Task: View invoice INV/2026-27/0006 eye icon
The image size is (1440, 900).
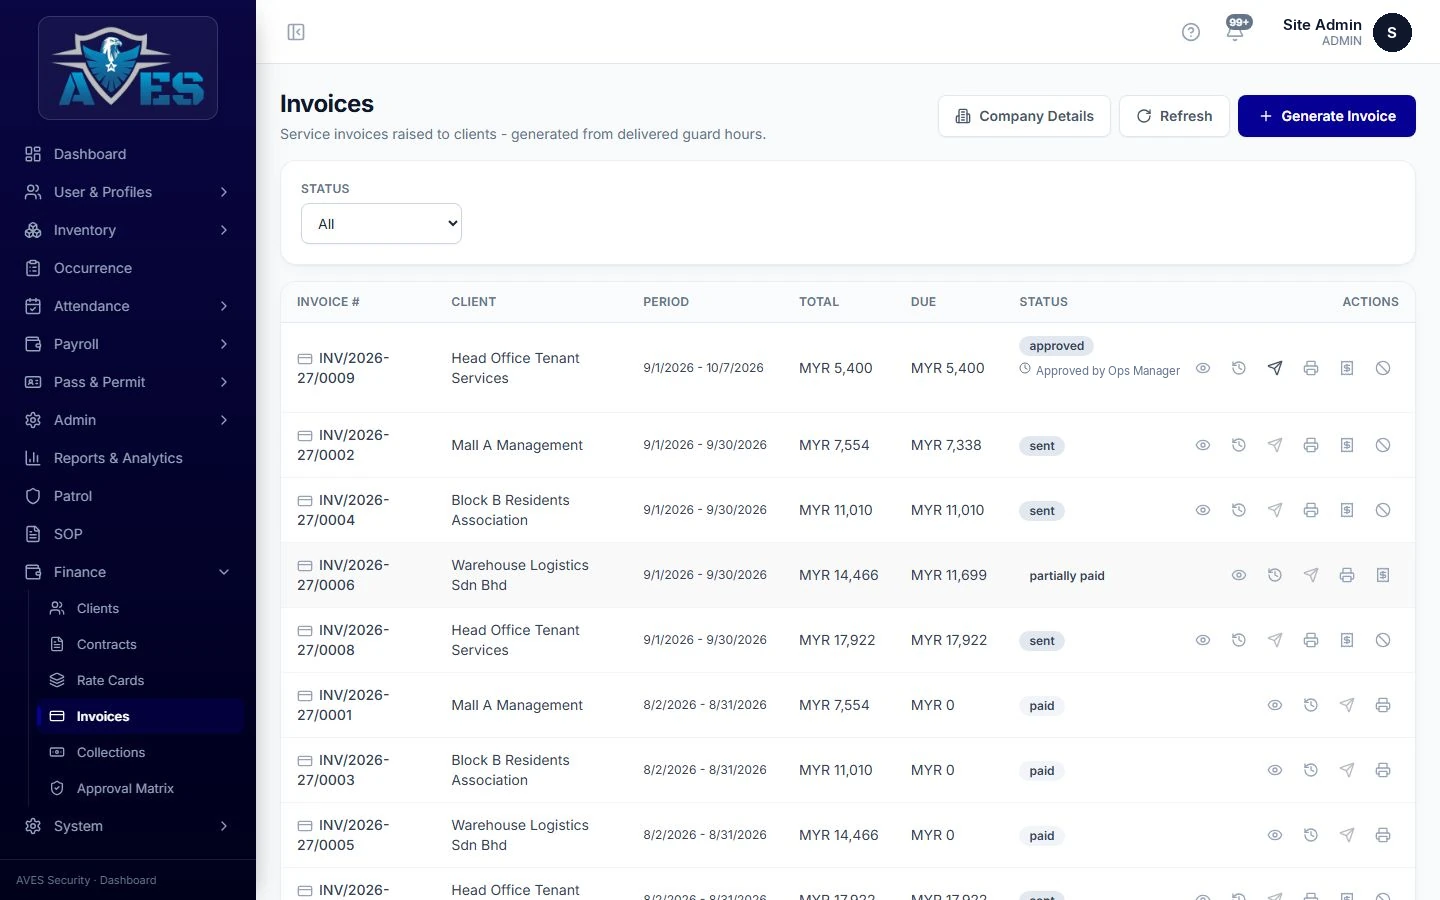Action: [x=1239, y=575]
